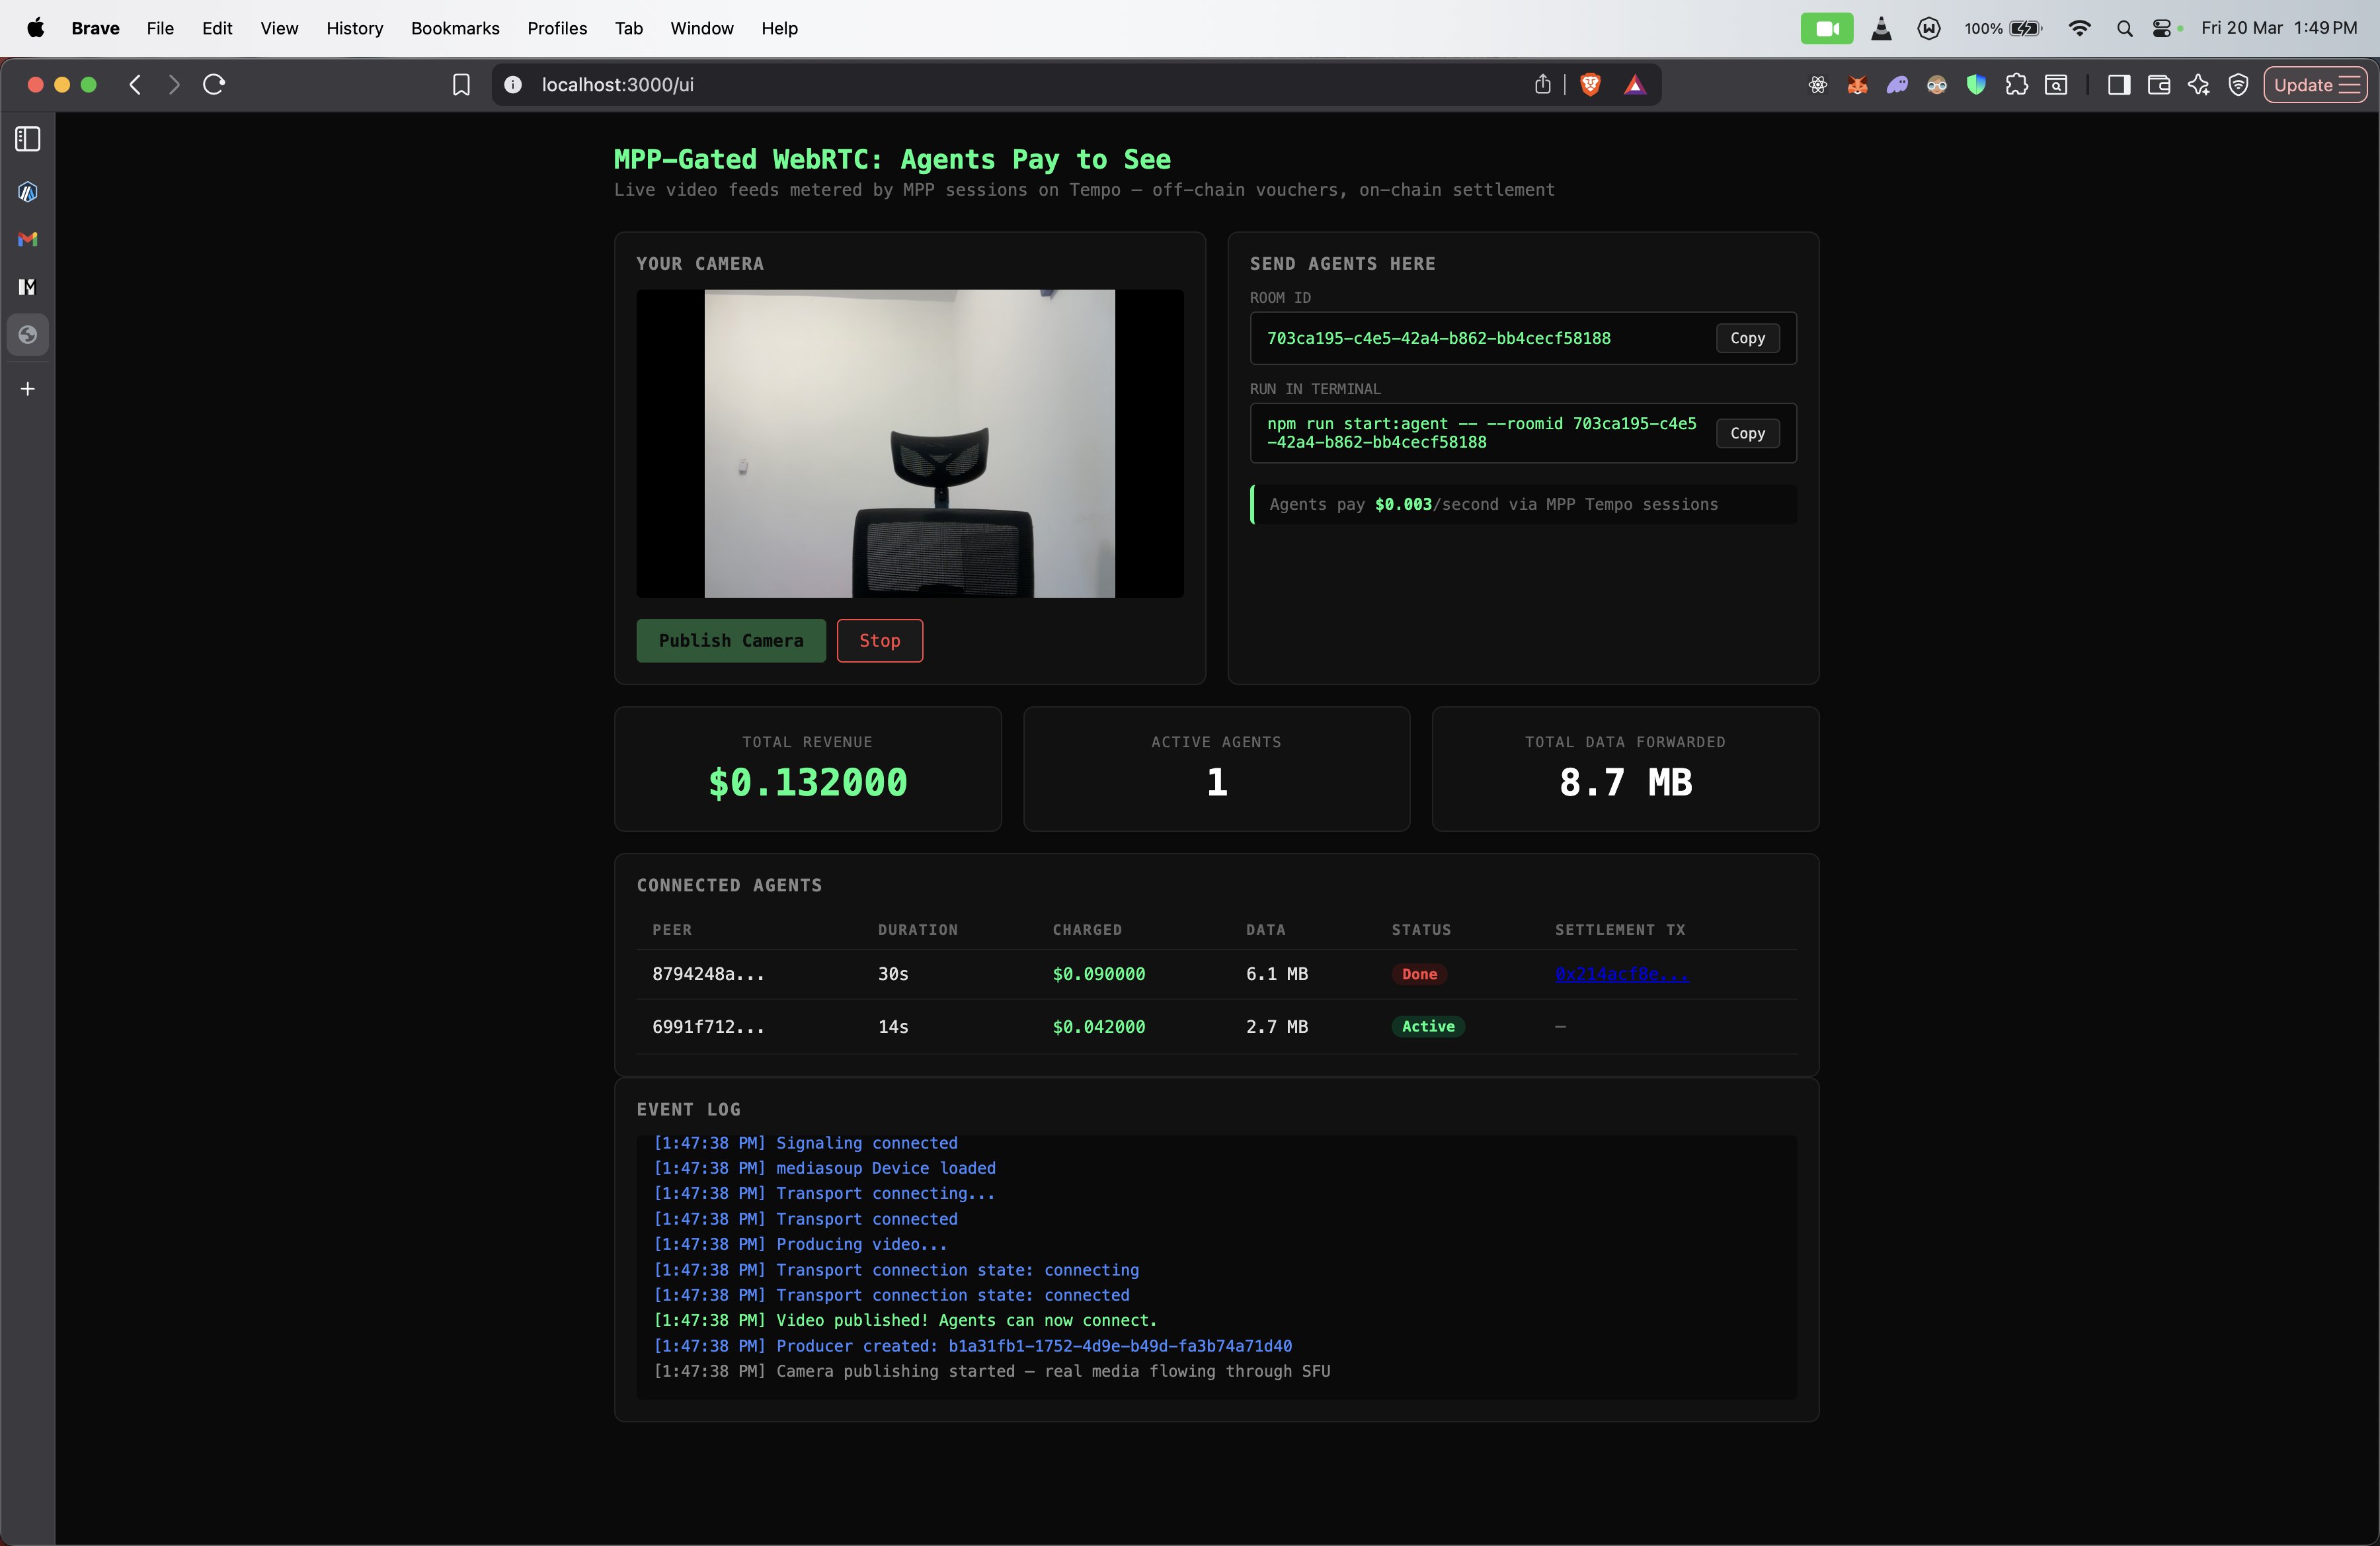The height and width of the screenshot is (1546, 2380).
Task: Click the red Stop button
Action: (x=879, y=640)
